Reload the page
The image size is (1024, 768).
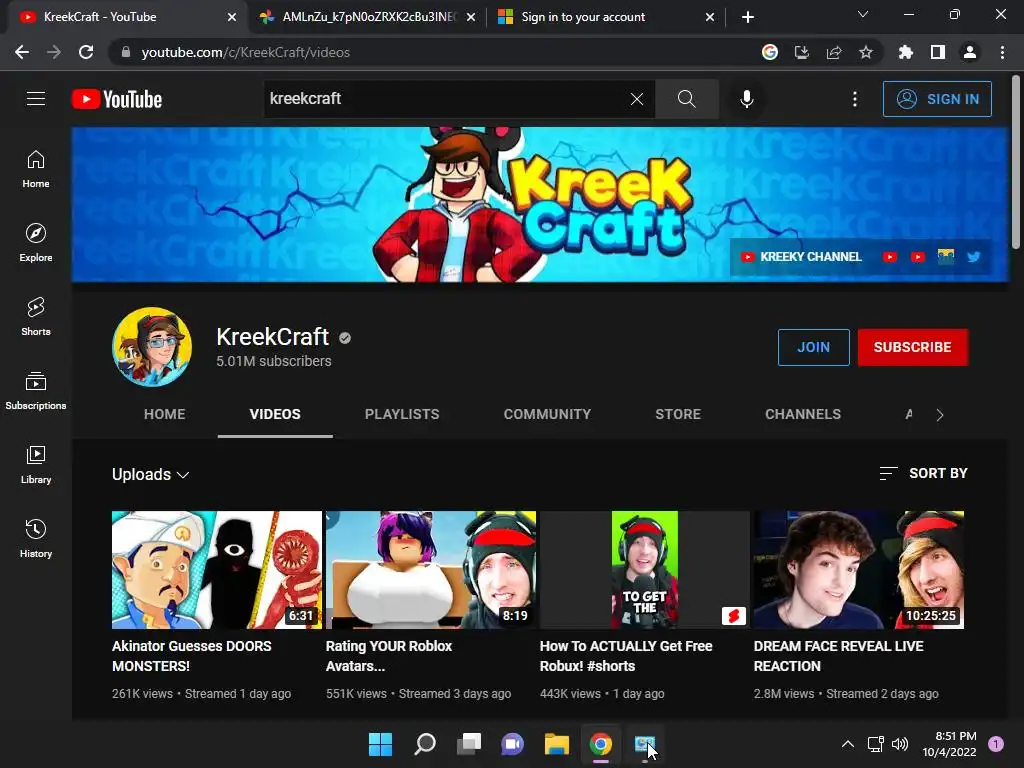tap(86, 52)
